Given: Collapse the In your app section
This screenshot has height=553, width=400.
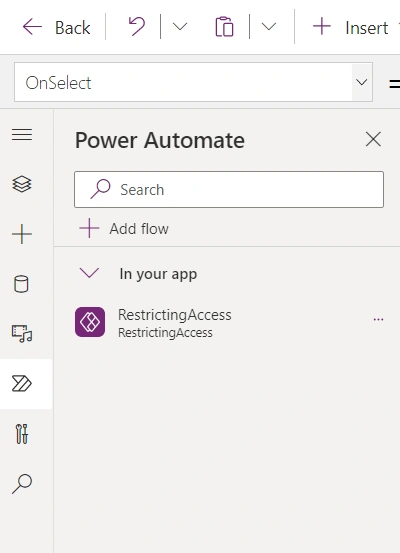Looking at the screenshot, I should click(x=90, y=273).
